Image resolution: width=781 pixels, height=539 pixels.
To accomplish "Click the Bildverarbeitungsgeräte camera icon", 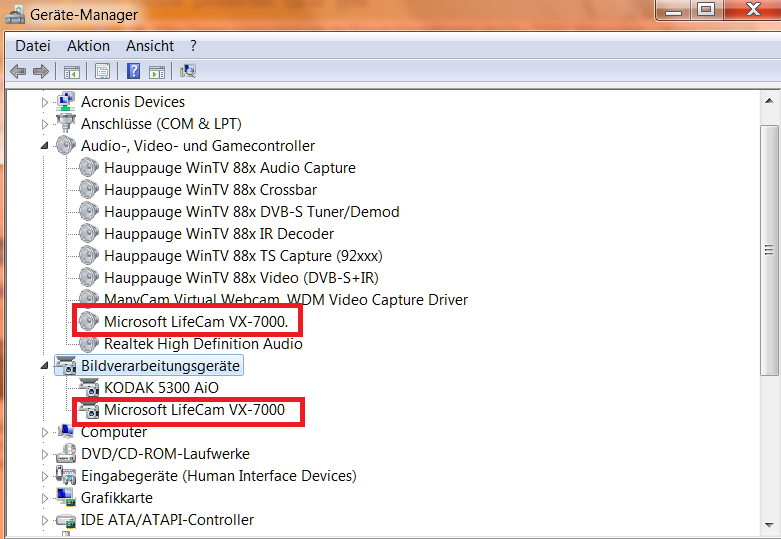I will (66, 366).
